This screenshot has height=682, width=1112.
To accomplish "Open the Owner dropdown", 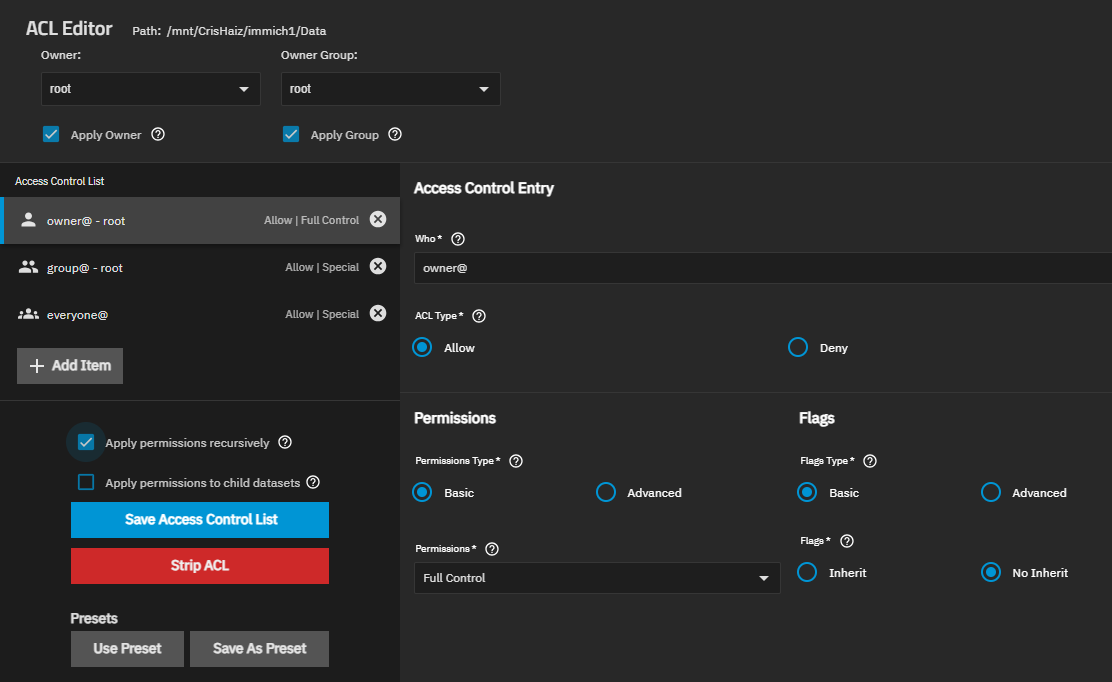I will 150,89.
